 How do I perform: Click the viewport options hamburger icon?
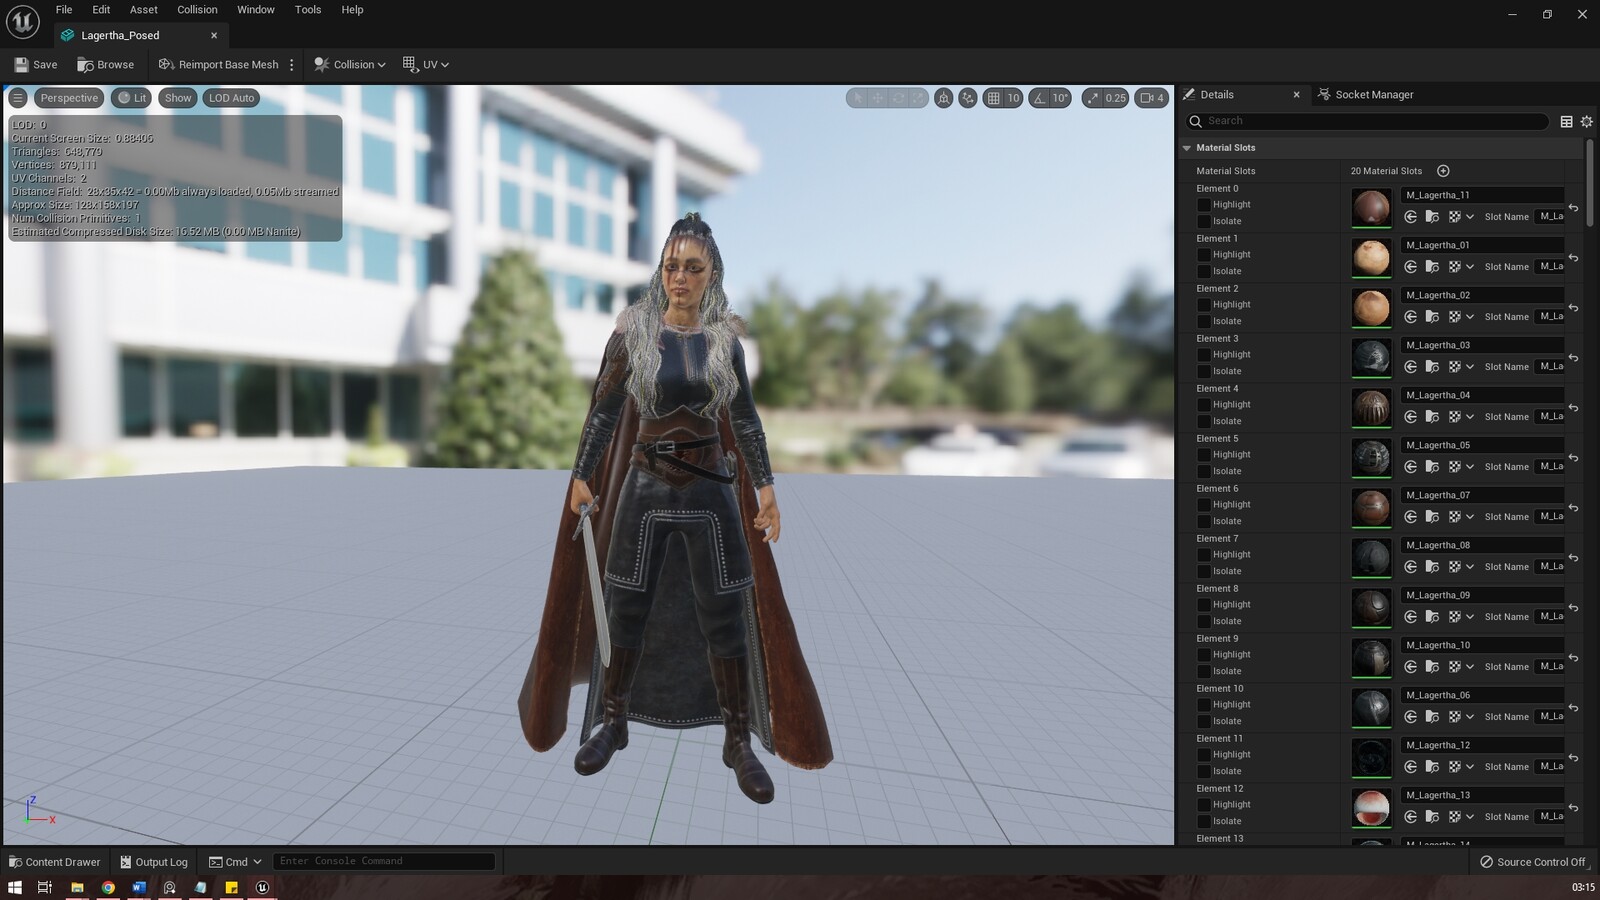tap(18, 98)
